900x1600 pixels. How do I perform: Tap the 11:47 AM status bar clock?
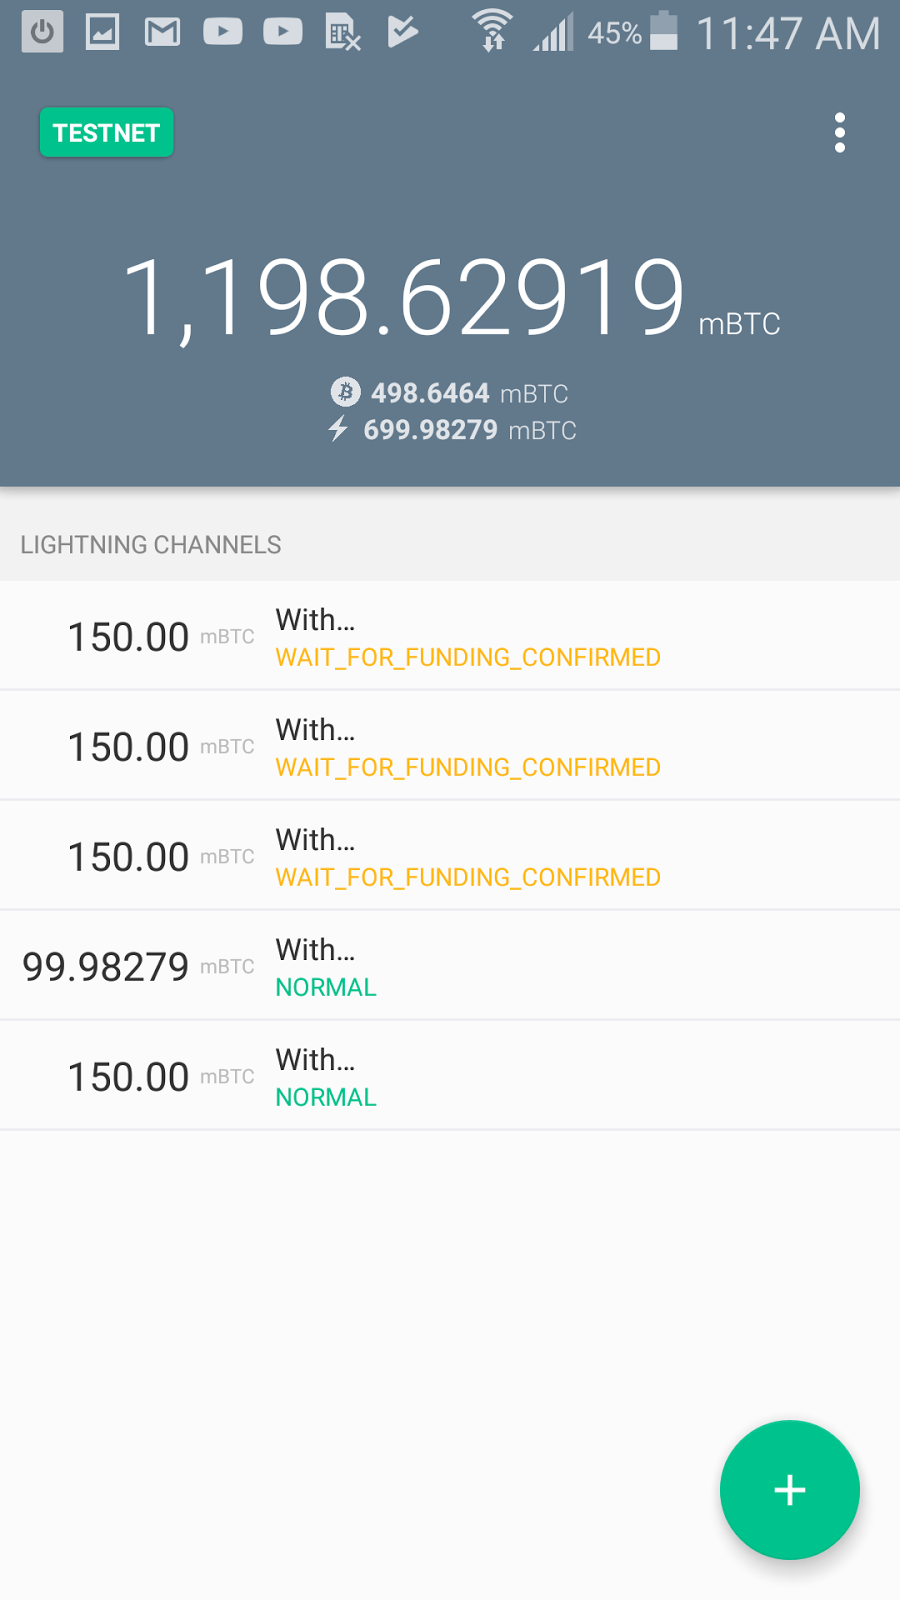click(787, 34)
